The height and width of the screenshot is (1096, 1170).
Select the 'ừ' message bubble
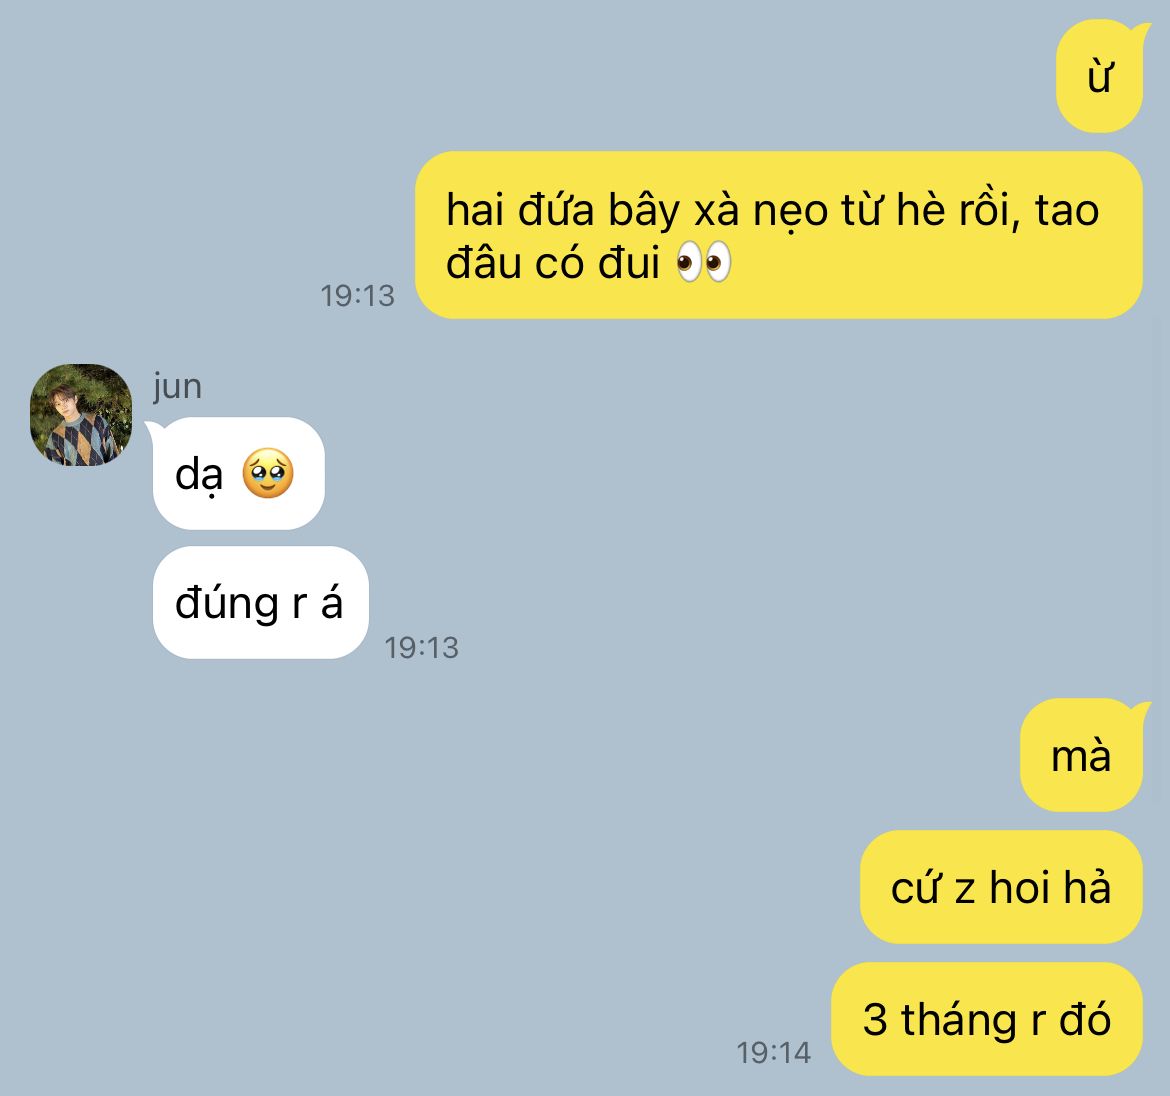coord(1100,76)
